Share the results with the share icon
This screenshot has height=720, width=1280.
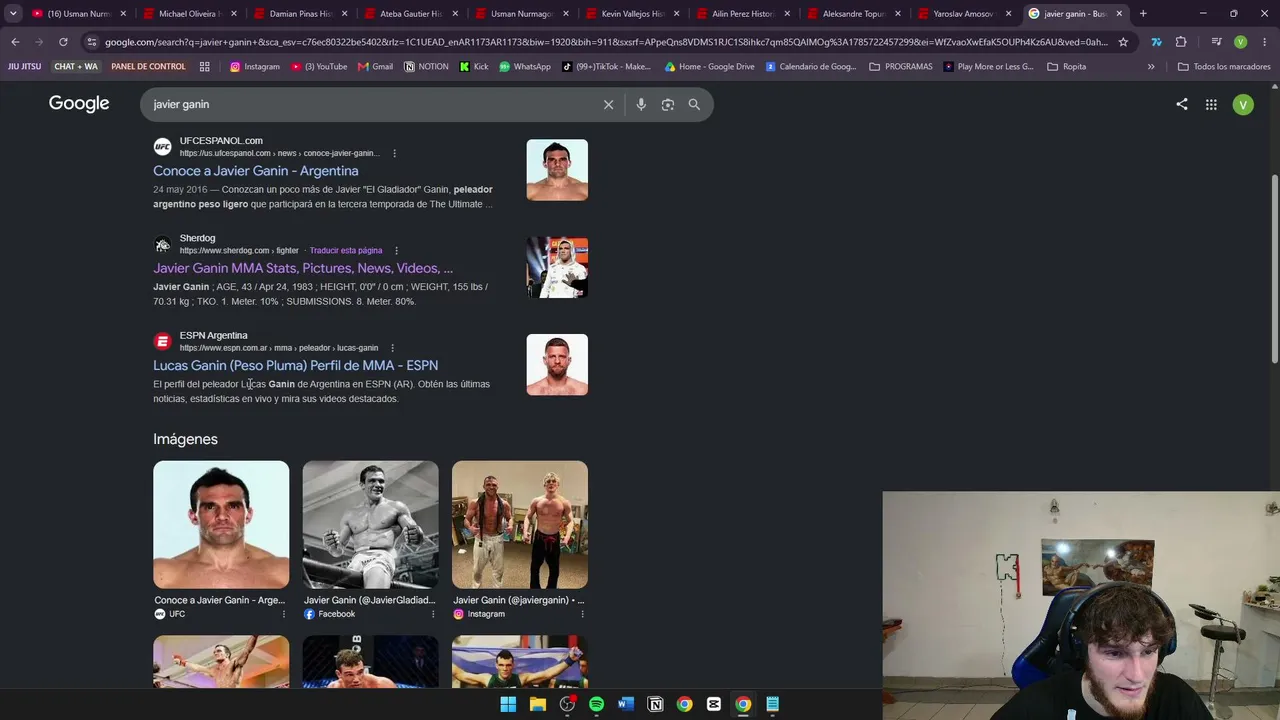(x=1182, y=104)
